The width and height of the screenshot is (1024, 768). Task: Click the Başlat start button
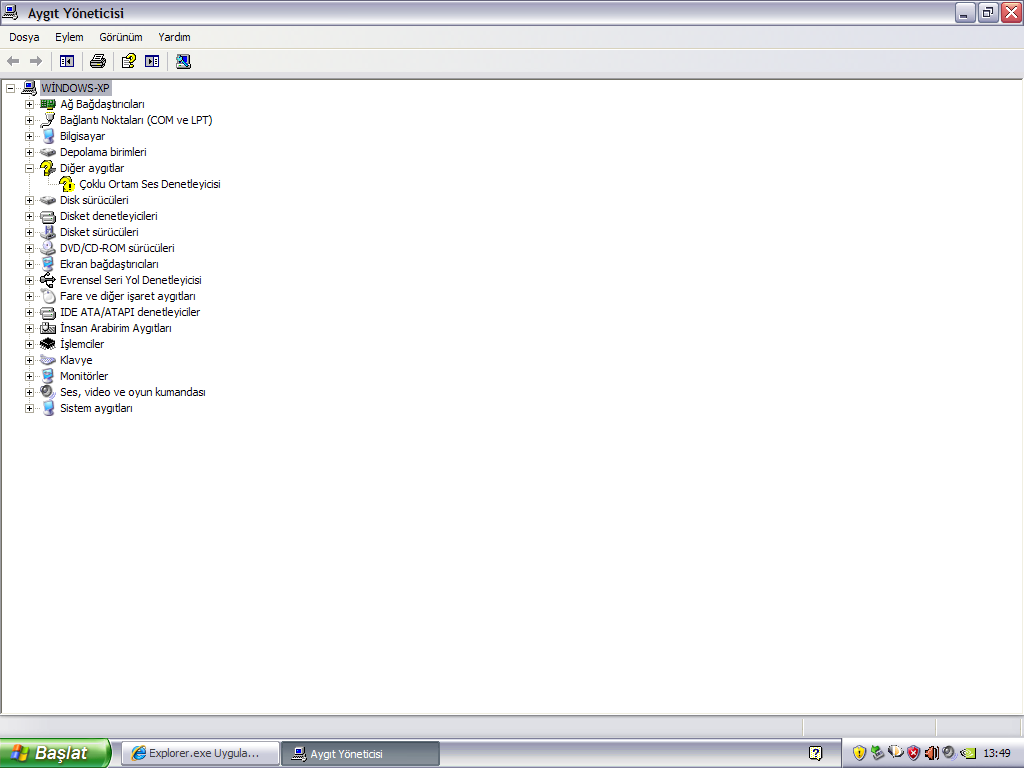55,753
